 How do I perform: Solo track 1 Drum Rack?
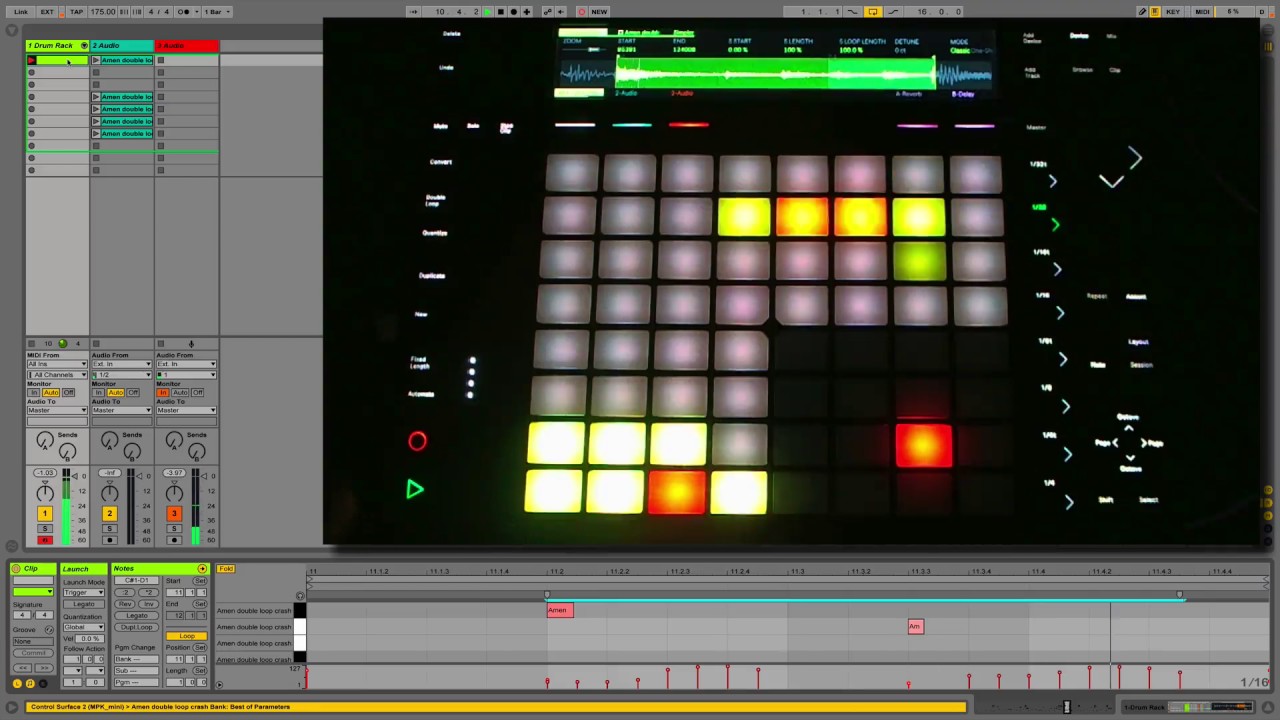(44, 528)
